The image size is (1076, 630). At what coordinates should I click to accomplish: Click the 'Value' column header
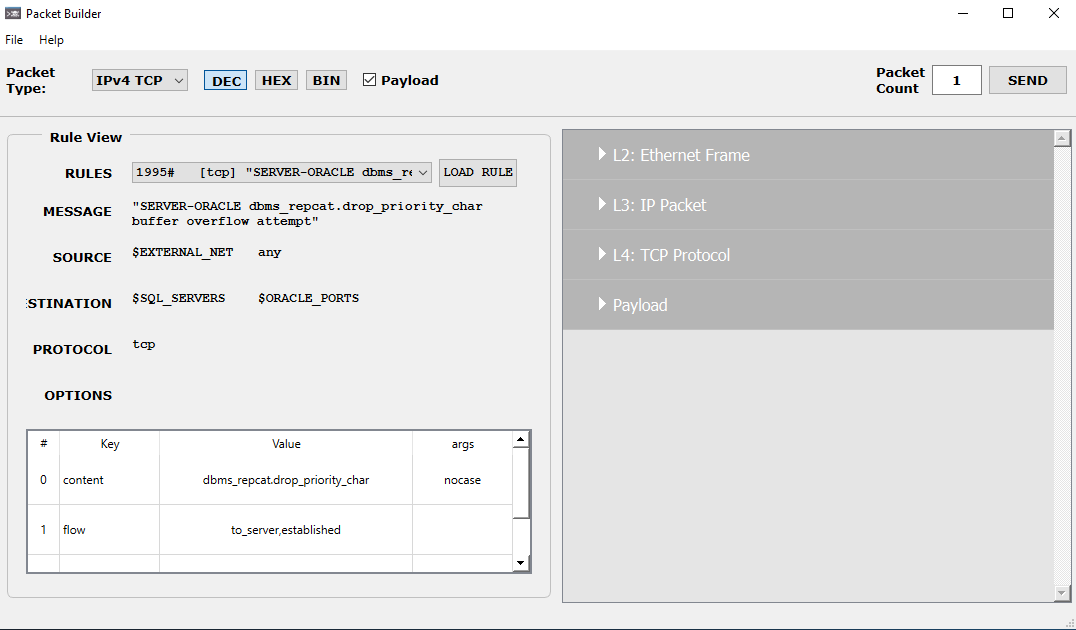[286, 444]
